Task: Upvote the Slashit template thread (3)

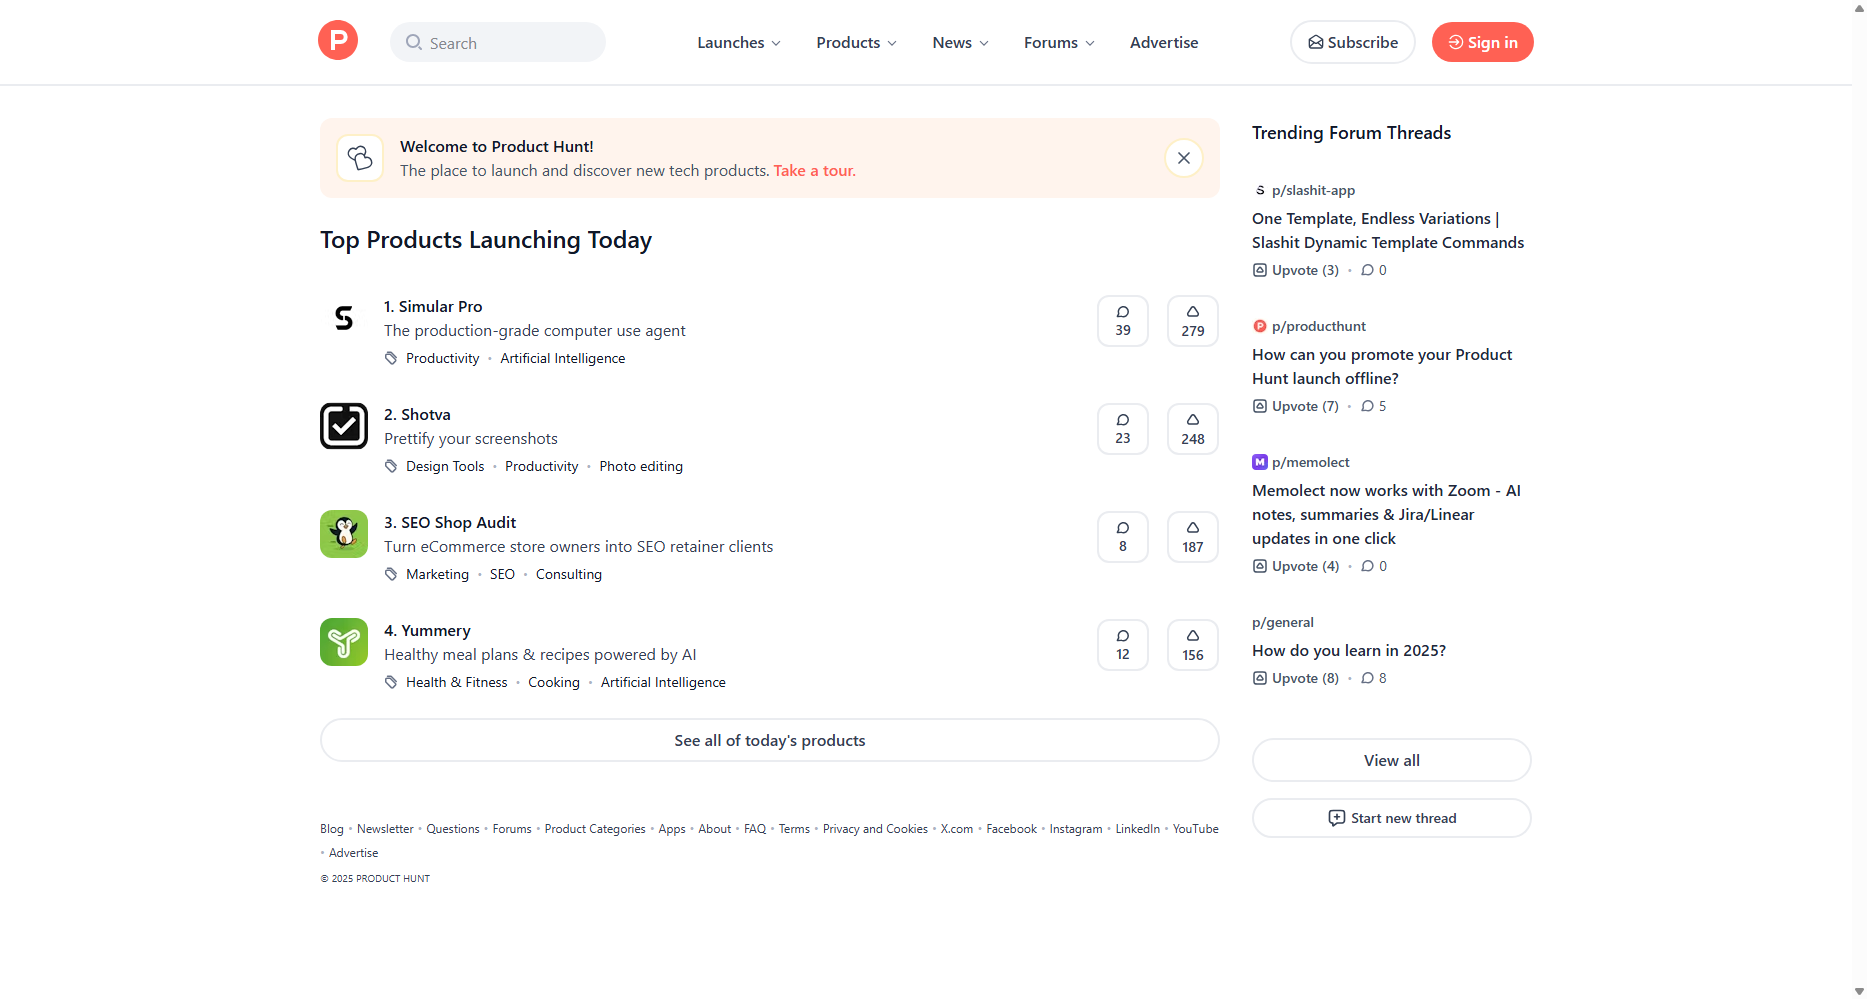Action: [1295, 270]
